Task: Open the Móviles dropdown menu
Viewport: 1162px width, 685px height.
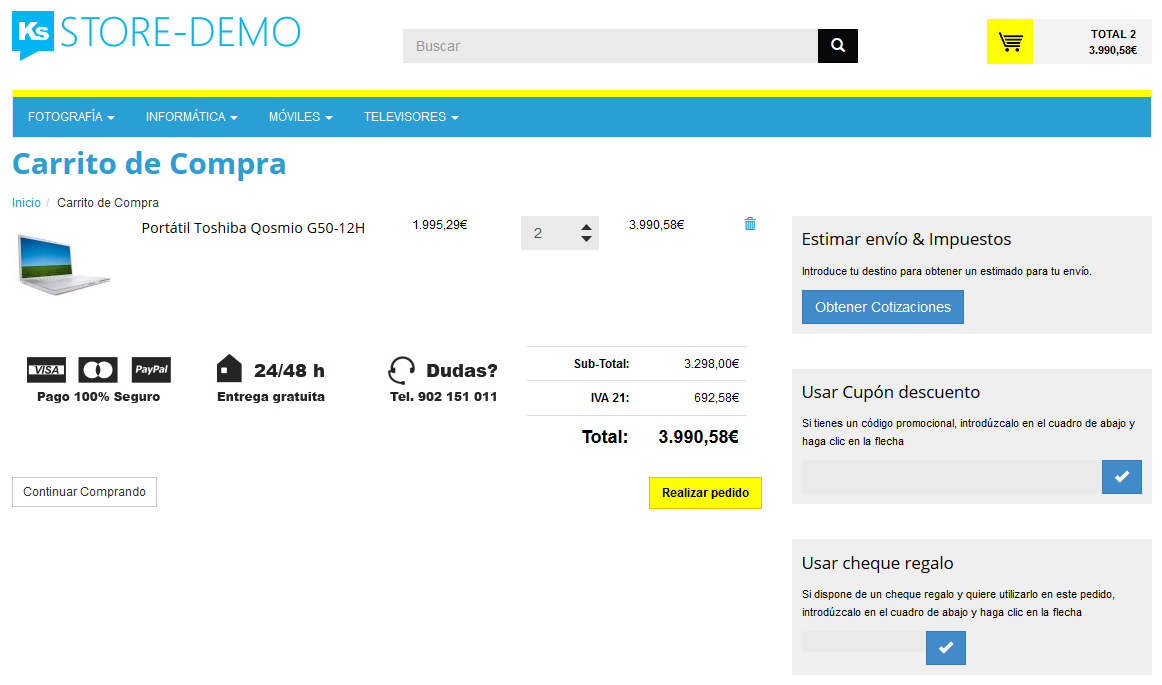Action: coord(300,117)
